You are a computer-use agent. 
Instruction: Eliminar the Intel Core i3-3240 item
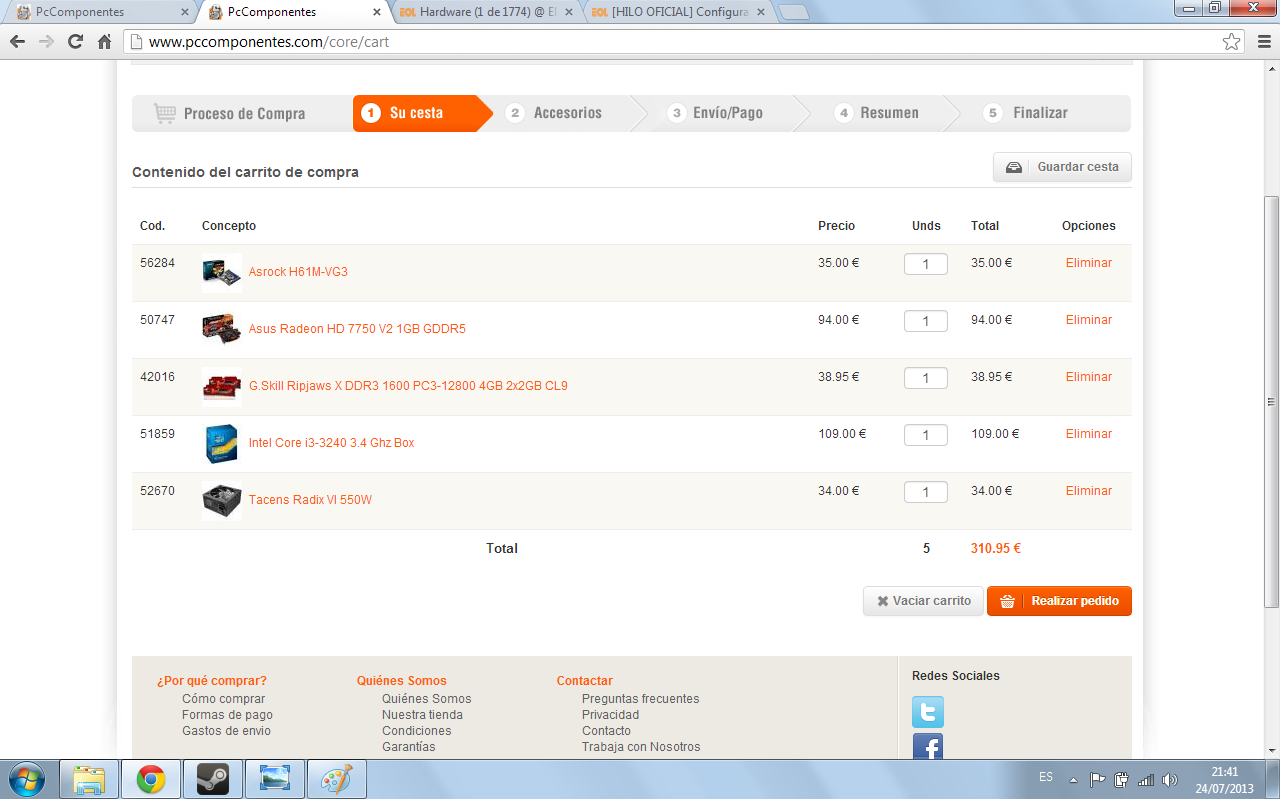click(1089, 434)
